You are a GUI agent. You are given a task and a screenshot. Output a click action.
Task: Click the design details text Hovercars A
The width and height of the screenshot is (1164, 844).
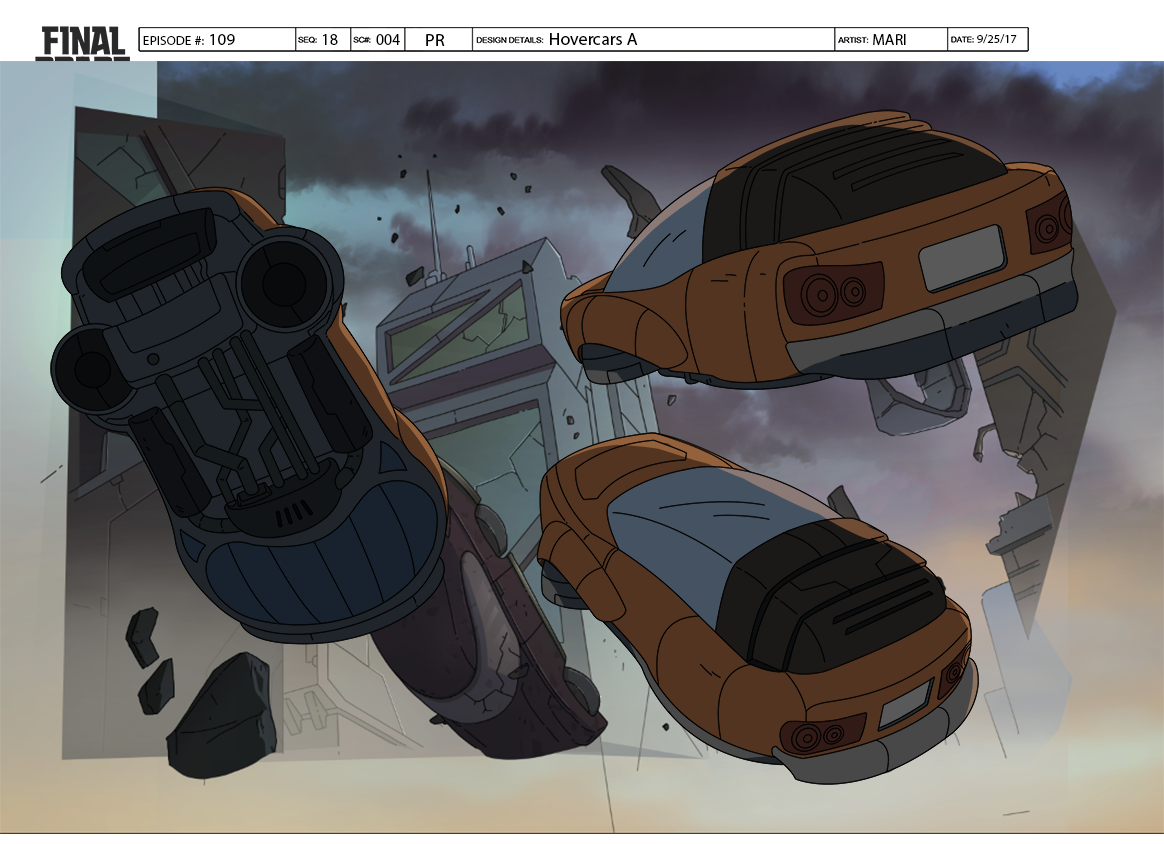pos(592,39)
